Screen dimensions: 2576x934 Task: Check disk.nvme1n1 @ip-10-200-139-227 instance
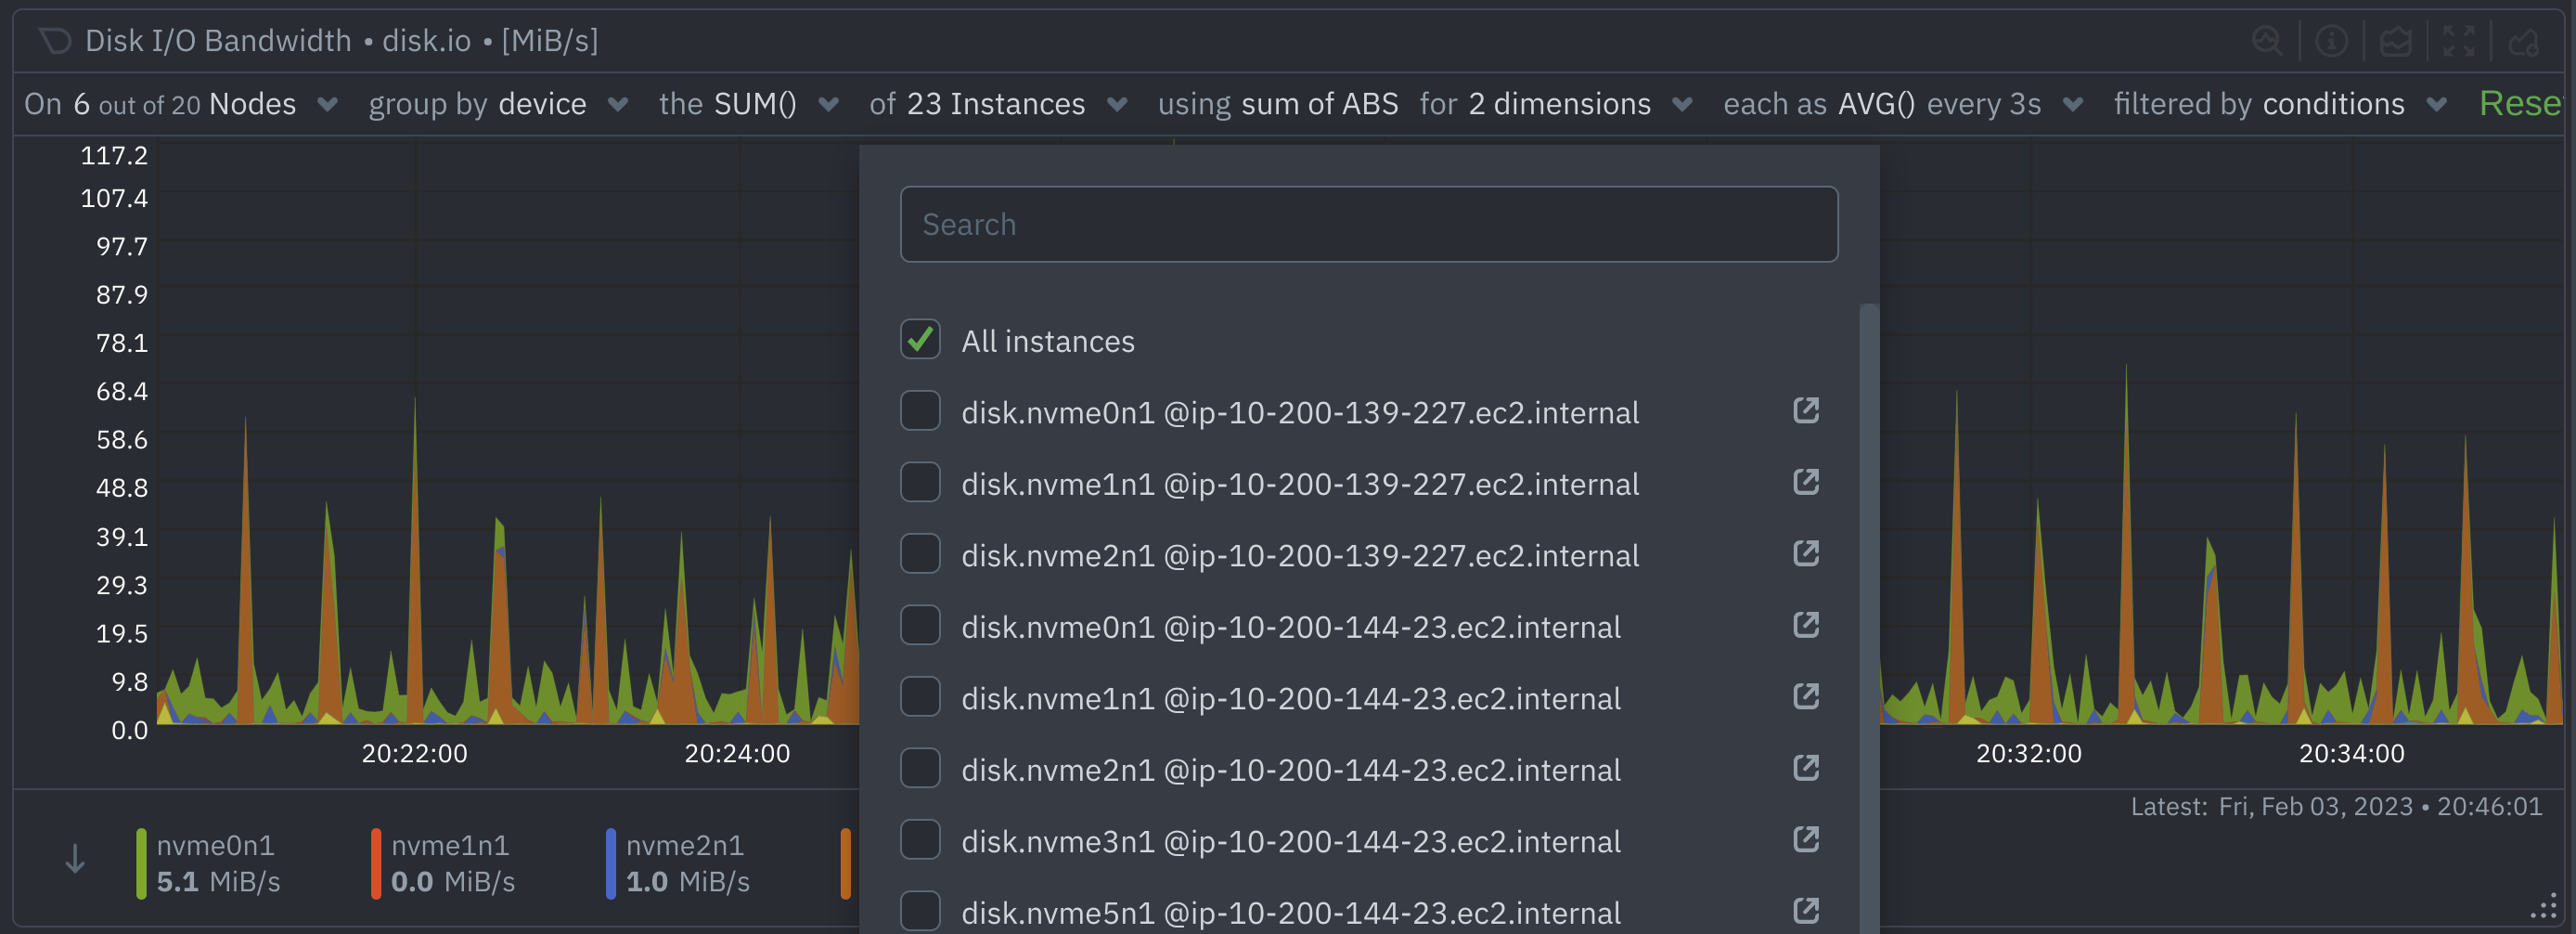920,483
